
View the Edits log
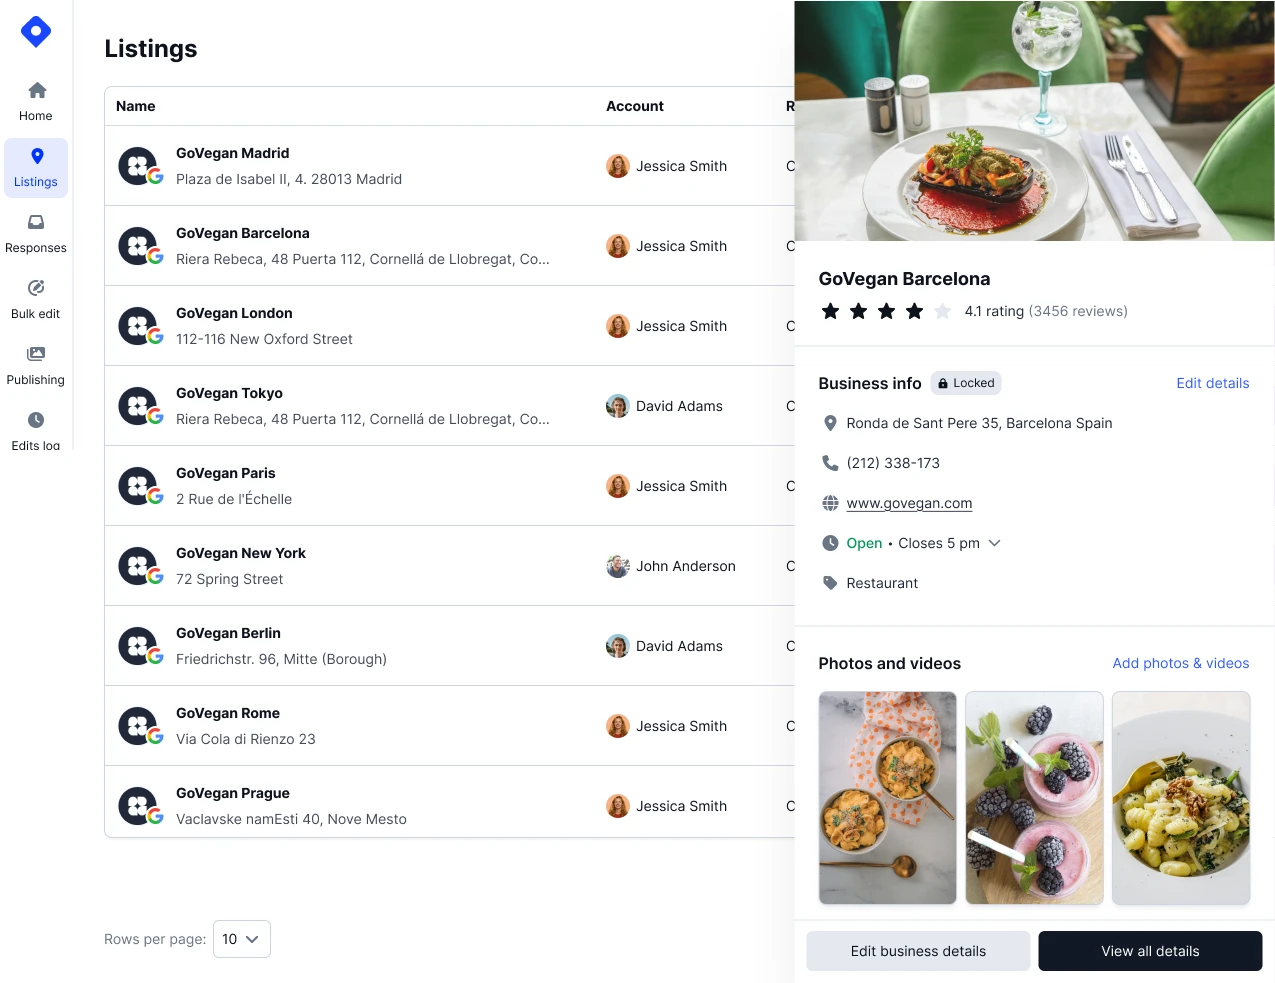tap(35, 431)
